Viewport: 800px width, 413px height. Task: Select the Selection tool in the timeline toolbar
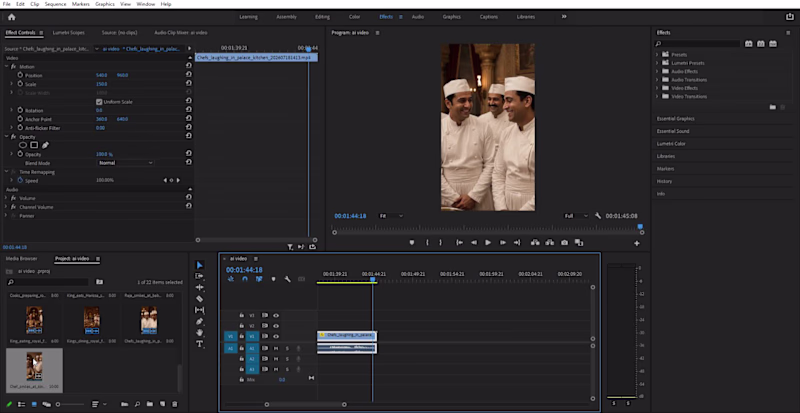tap(199, 265)
